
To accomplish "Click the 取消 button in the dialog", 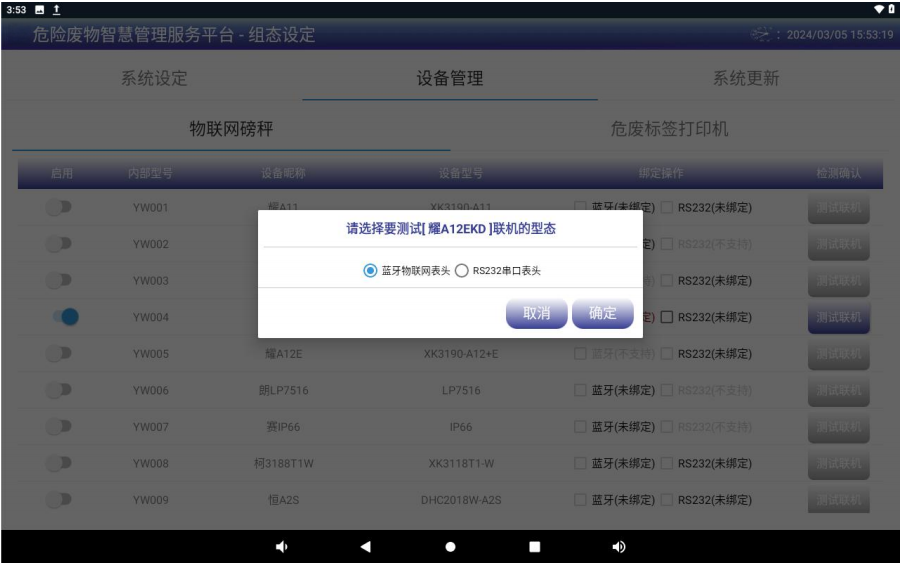I will (x=537, y=313).
